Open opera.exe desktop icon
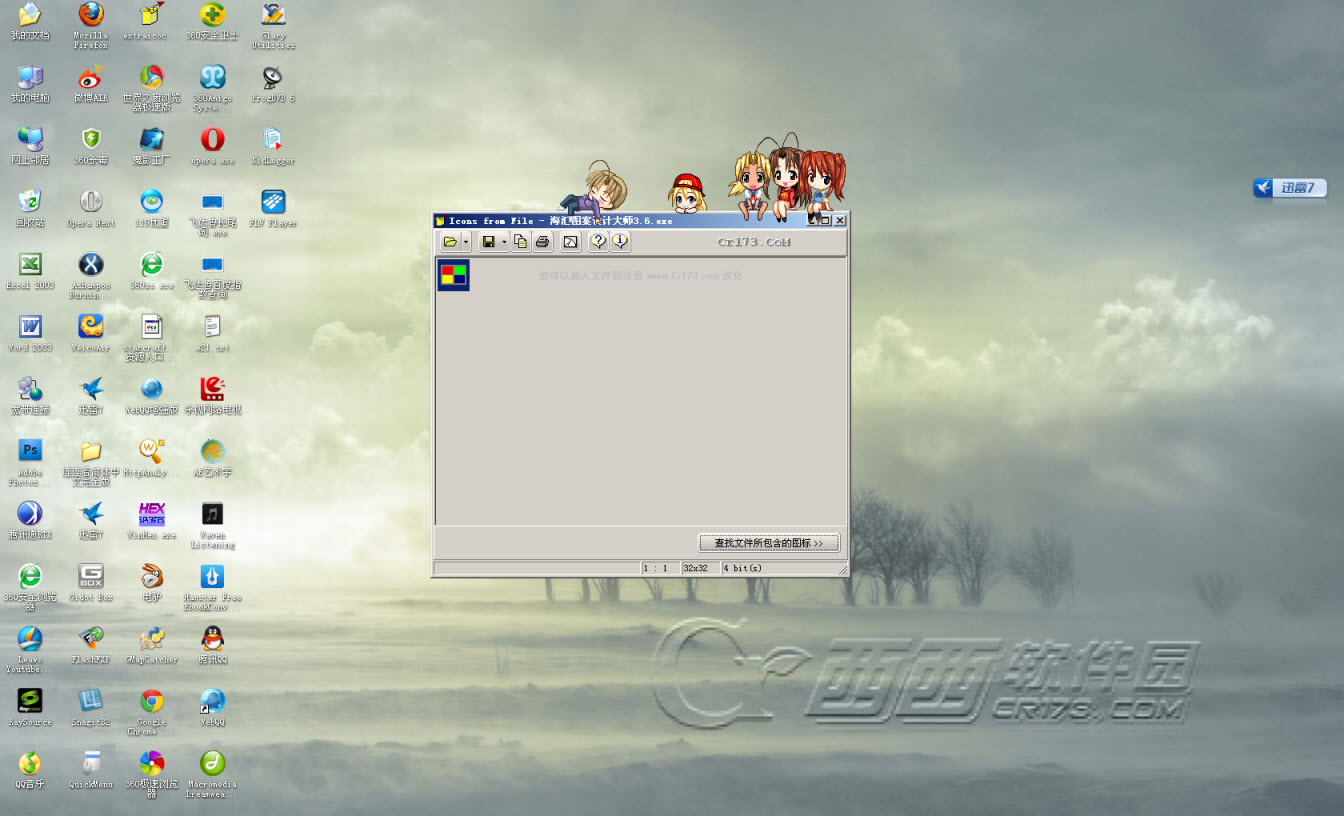The width and height of the screenshot is (1344, 816). (212, 146)
